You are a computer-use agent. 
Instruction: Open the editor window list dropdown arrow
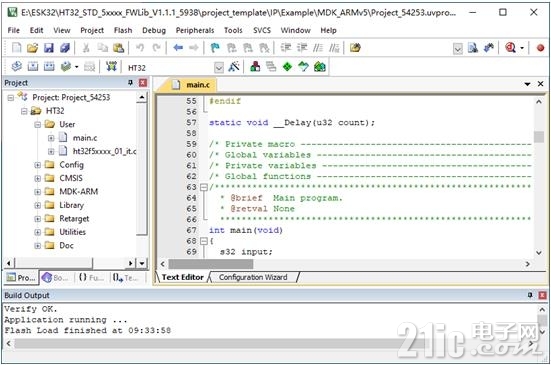(x=527, y=84)
